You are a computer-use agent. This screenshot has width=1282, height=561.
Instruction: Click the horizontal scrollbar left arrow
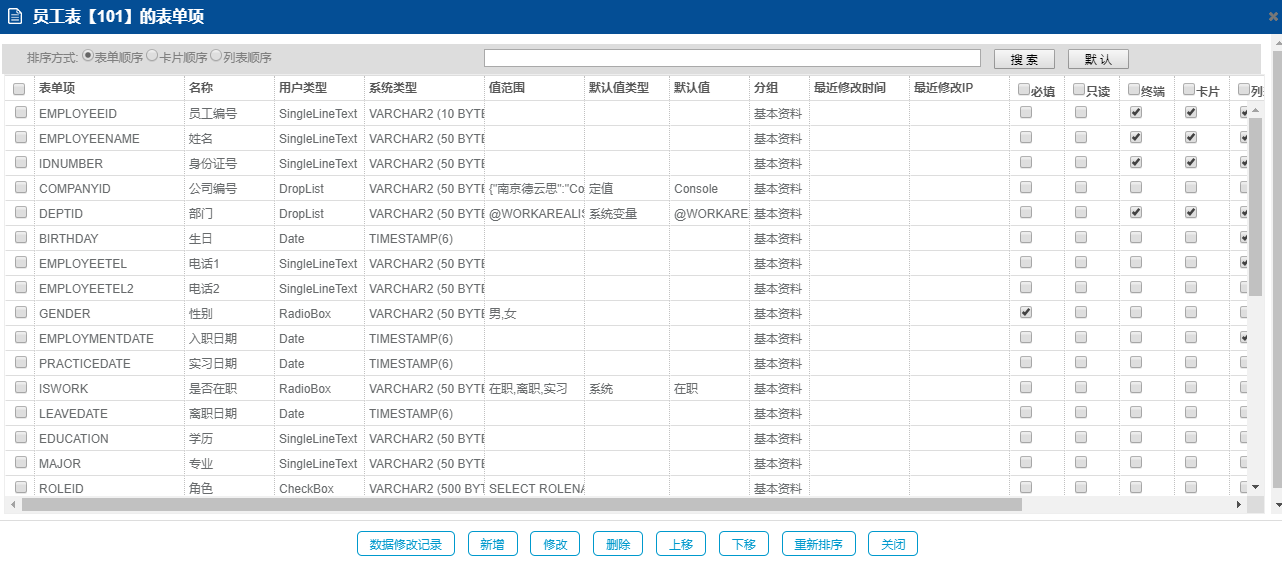(11, 505)
